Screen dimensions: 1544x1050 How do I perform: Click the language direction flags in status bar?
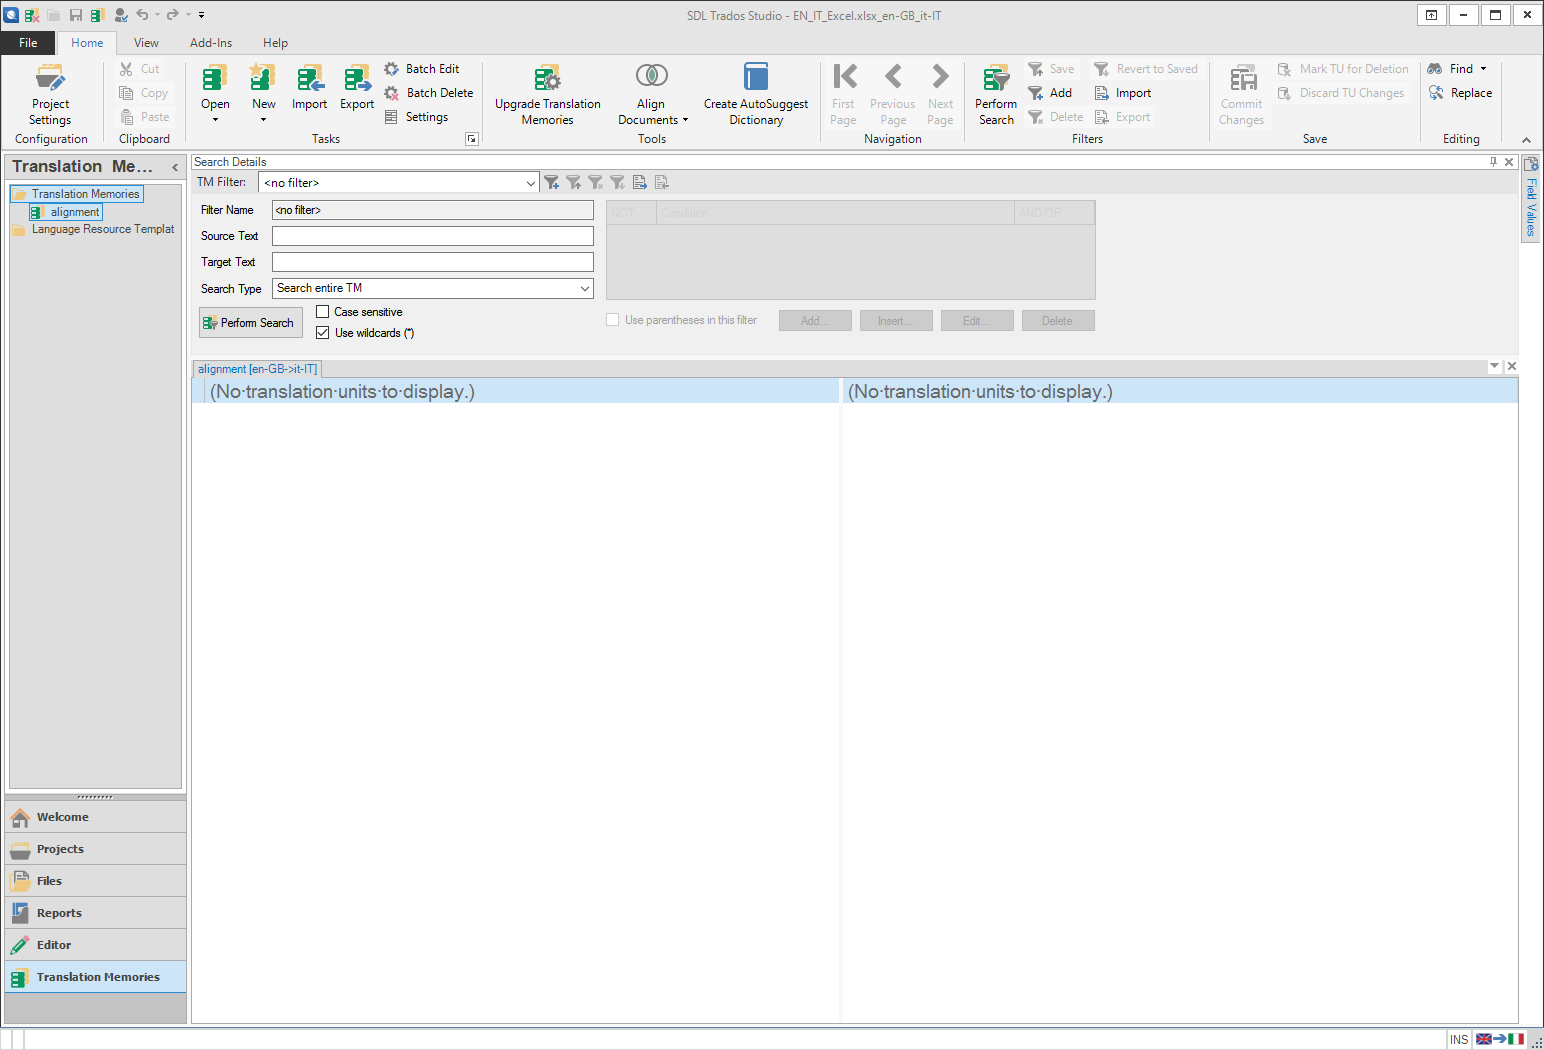1500,1039
